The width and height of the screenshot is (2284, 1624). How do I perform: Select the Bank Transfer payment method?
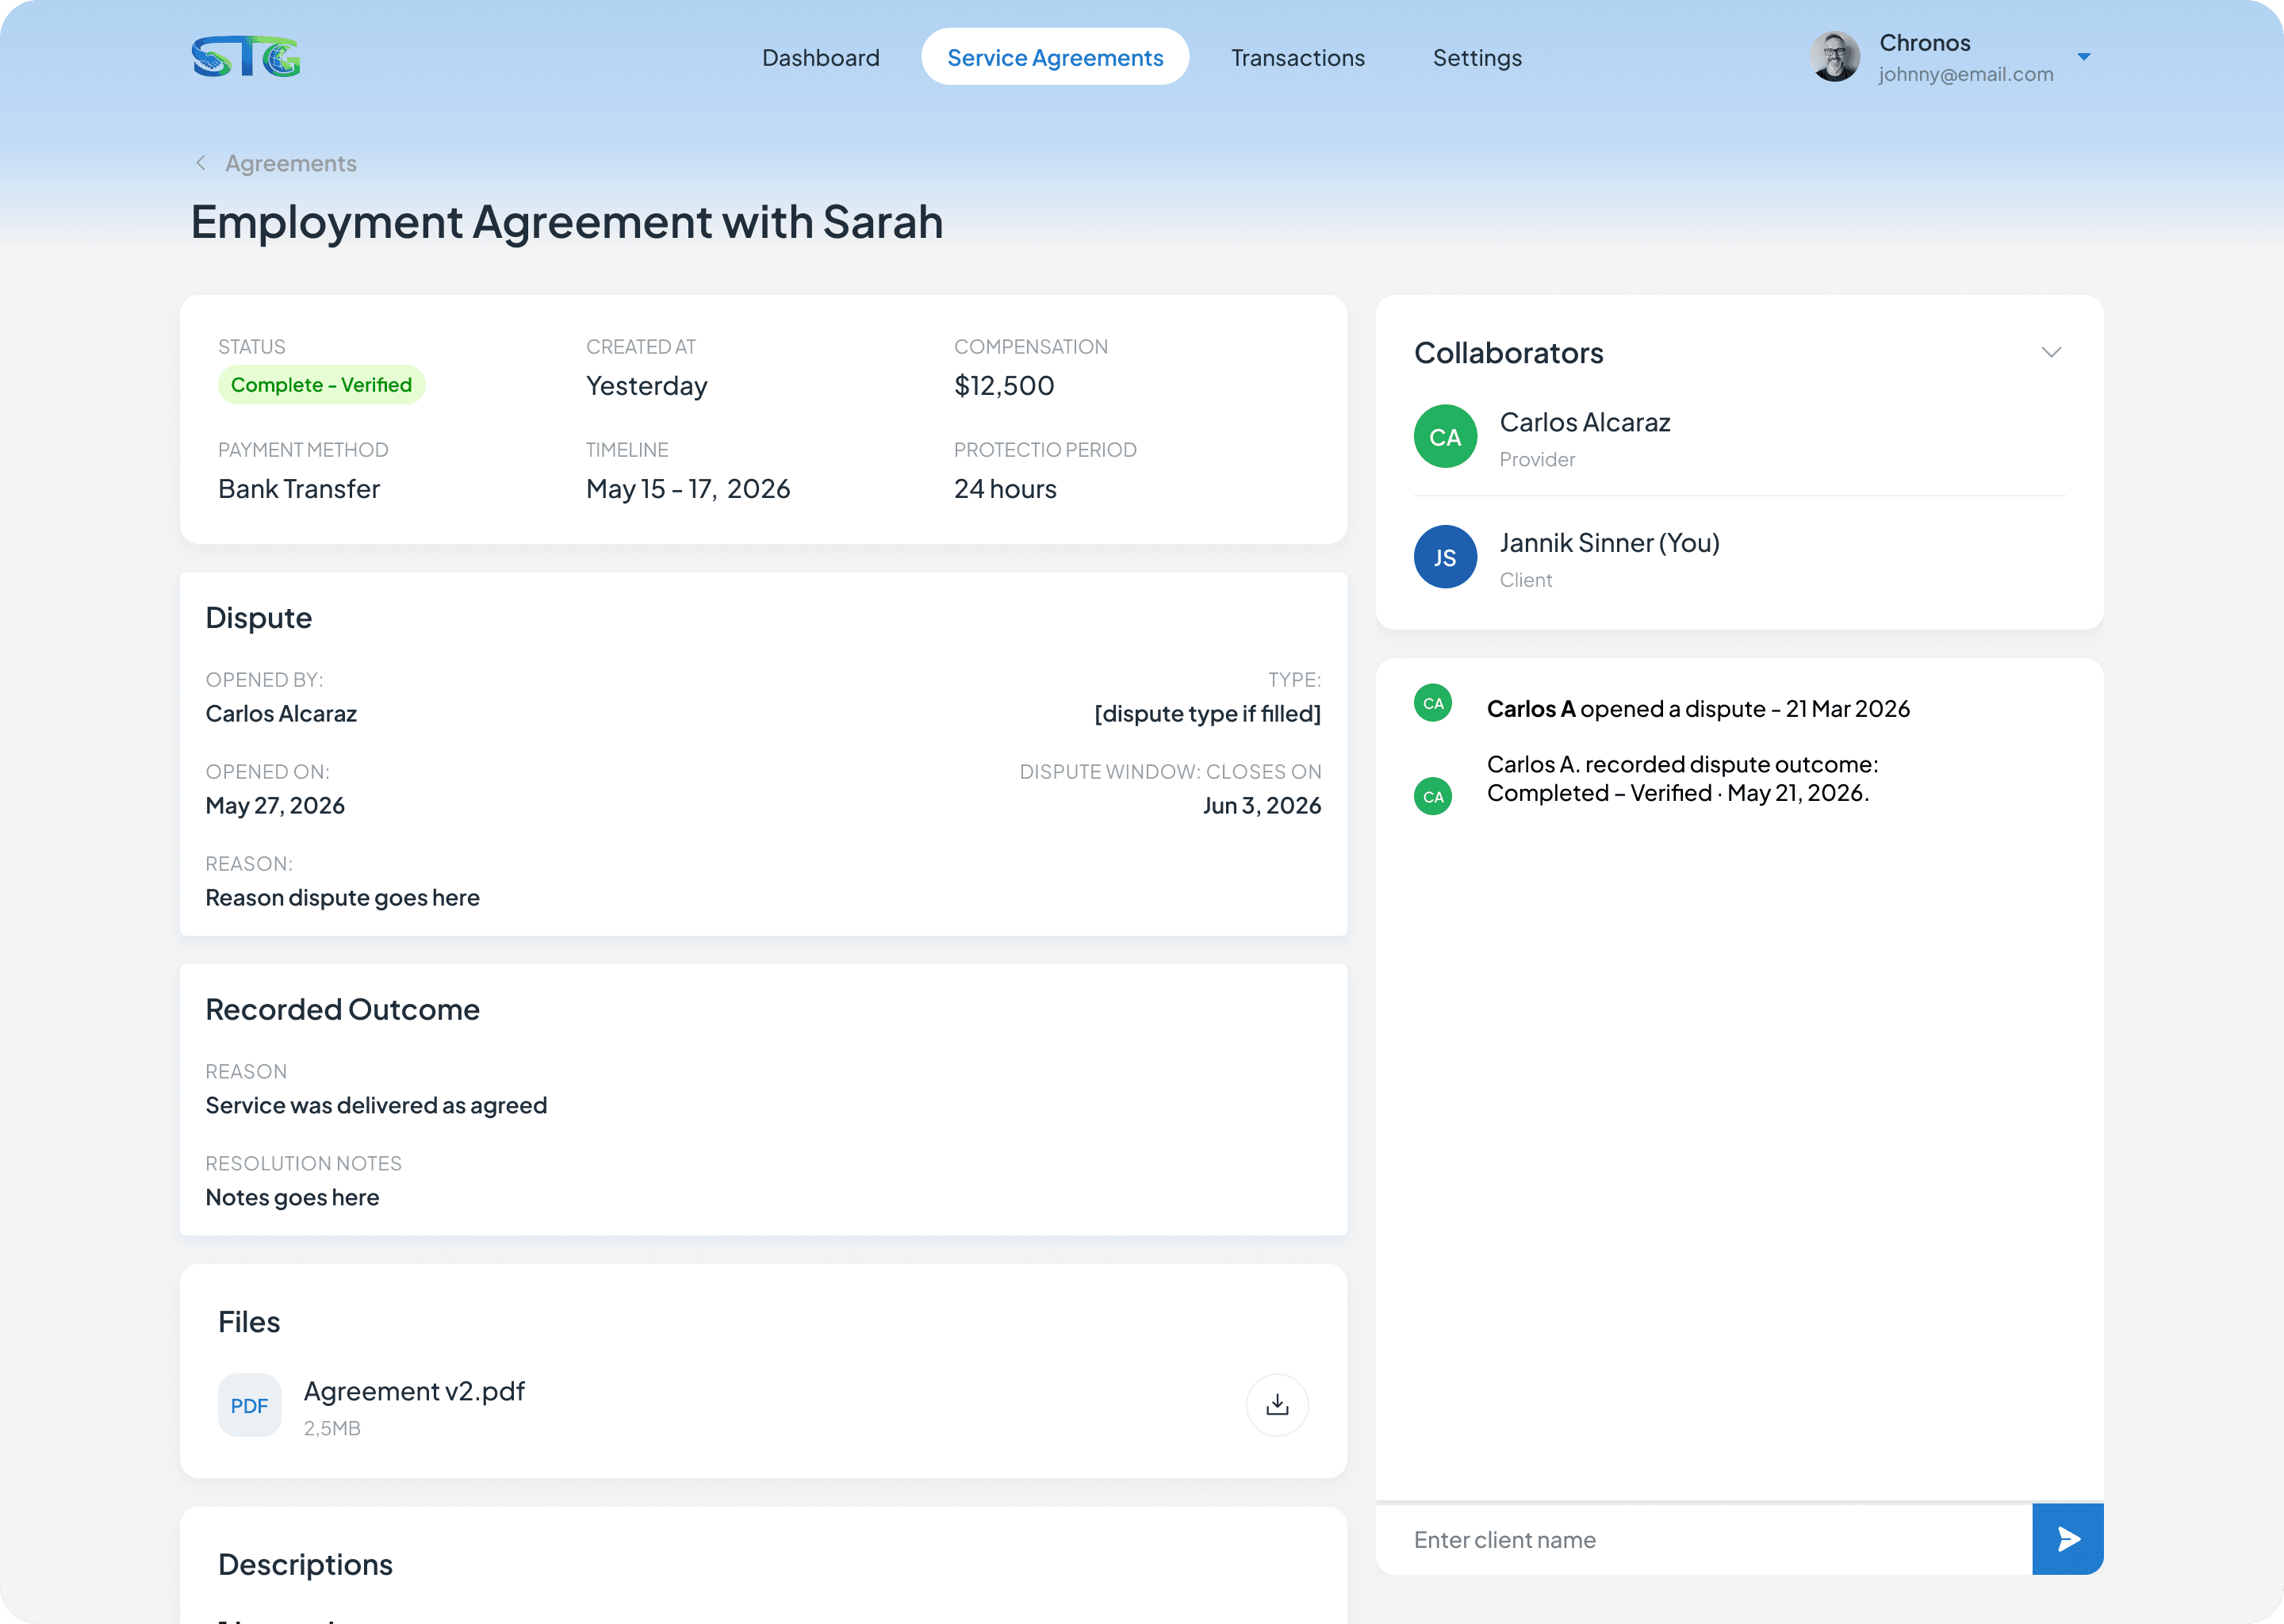point(299,489)
